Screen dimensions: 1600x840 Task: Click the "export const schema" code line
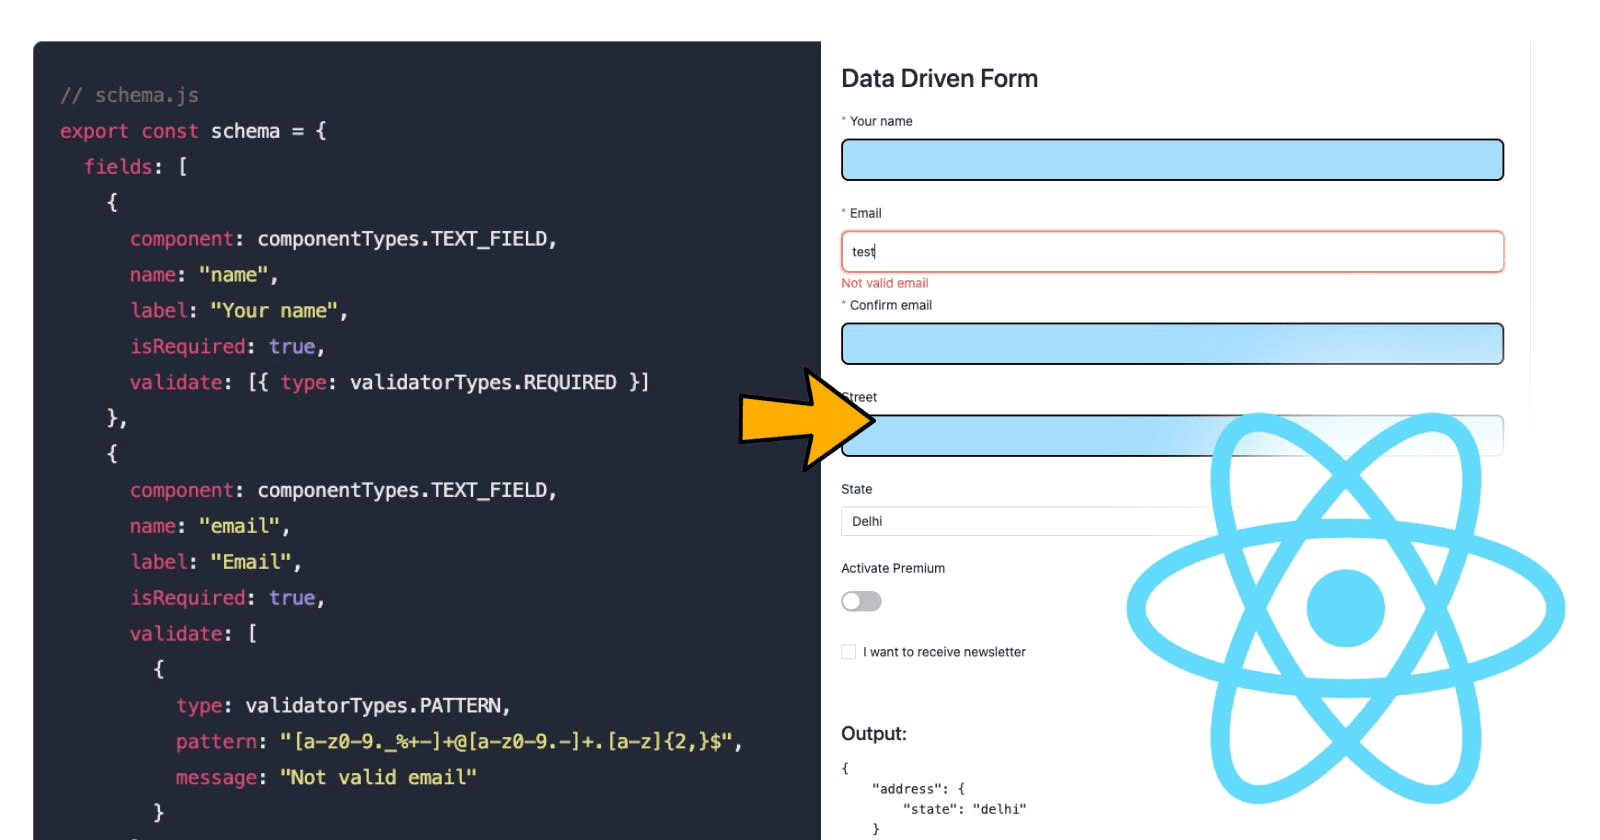click(x=192, y=131)
